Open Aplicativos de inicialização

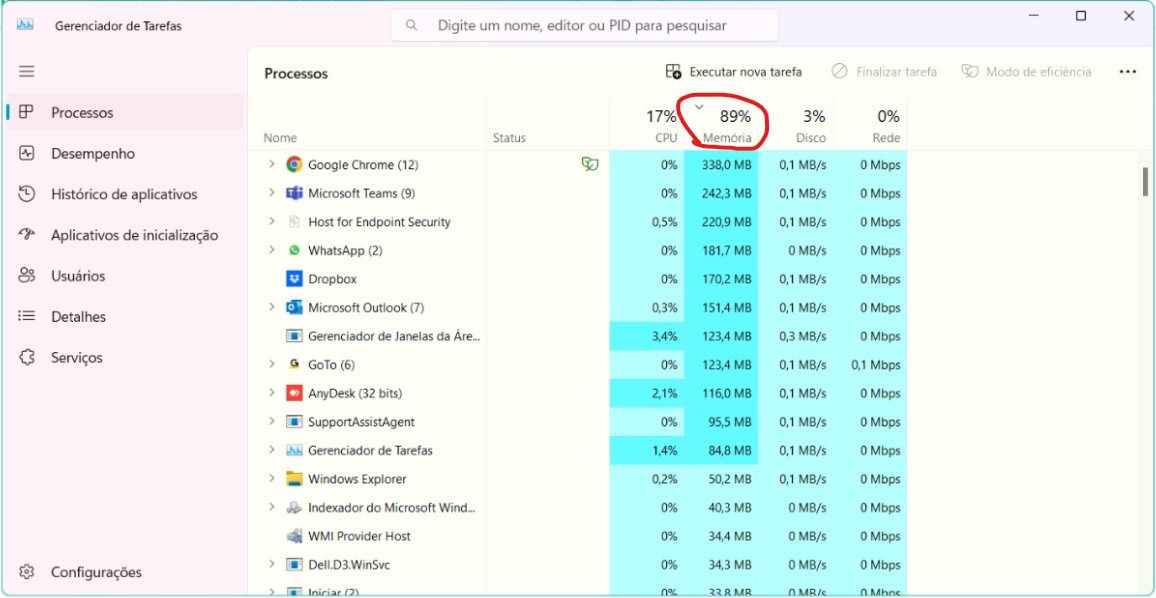click(x=125, y=235)
